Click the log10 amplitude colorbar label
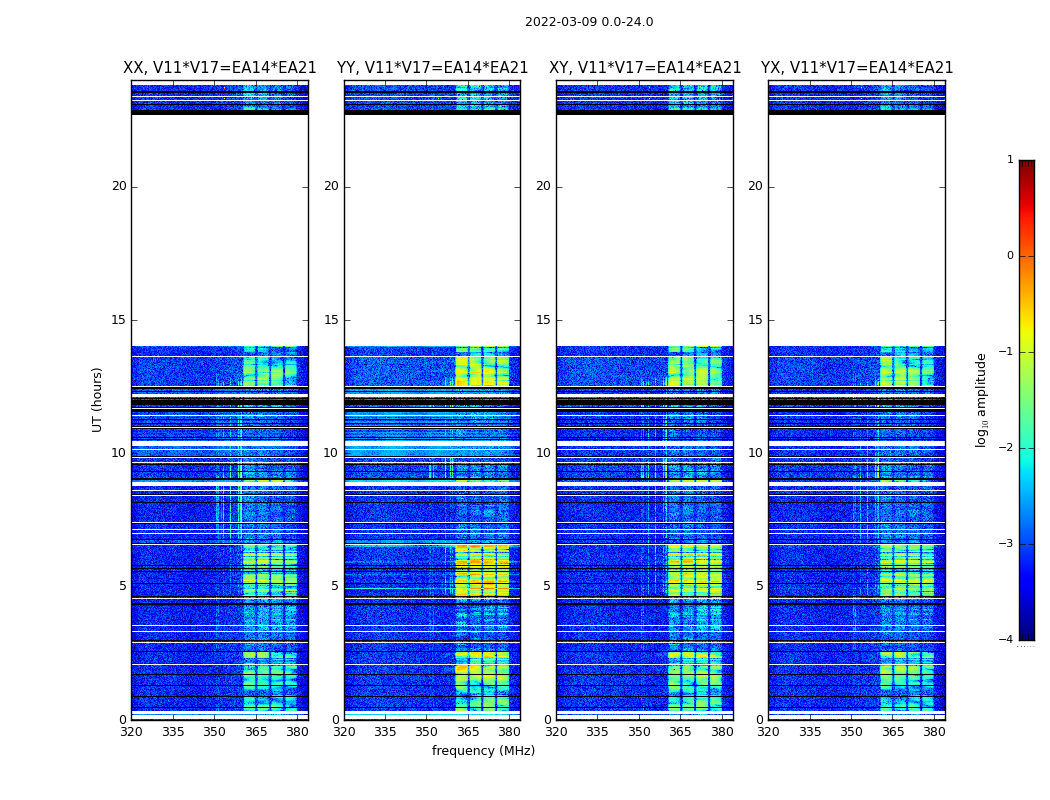The width and height of the screenshot is (1050, 800). (x=981, y=400)
